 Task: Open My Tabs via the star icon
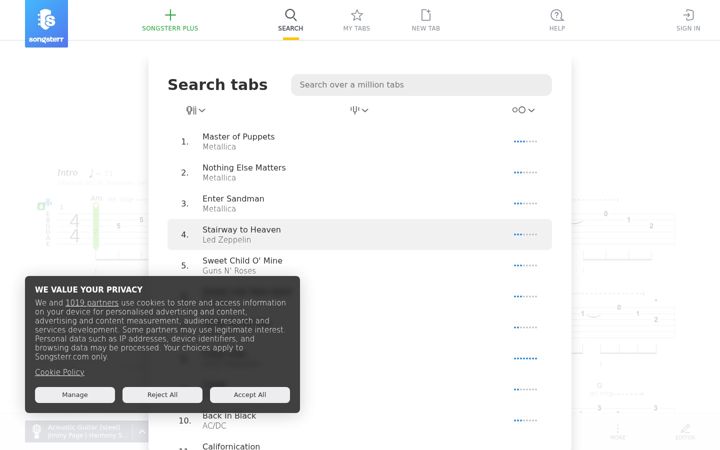(356, 15)
